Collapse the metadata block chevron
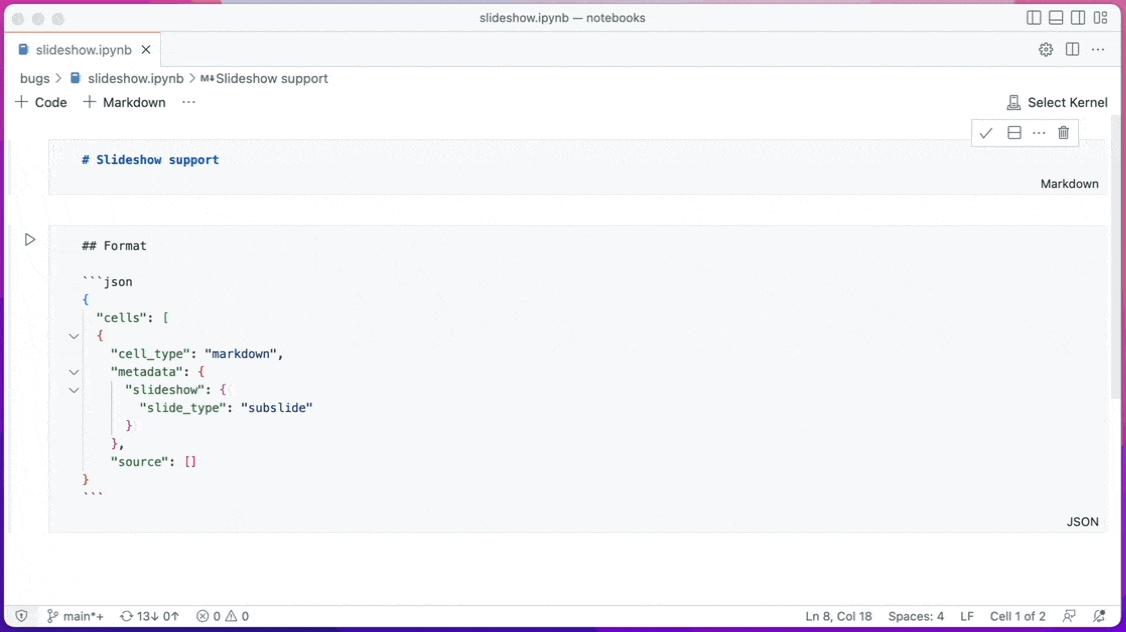The width and height of the screenshot is (1126, 632). 73,372
